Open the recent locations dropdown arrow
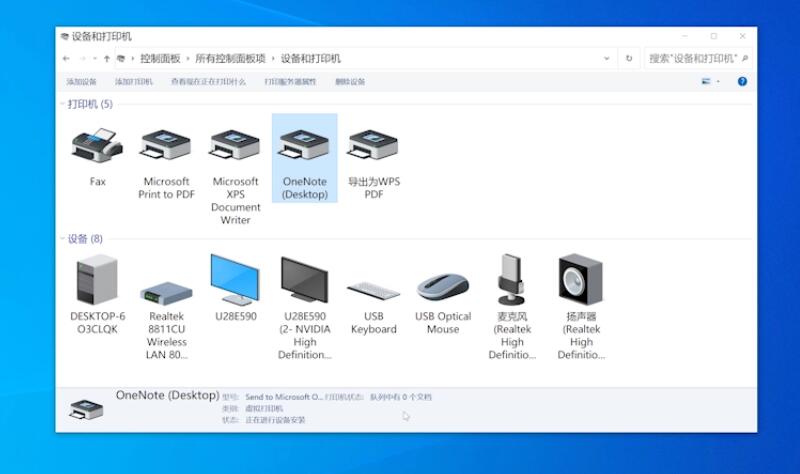 [x=94, y=59]
